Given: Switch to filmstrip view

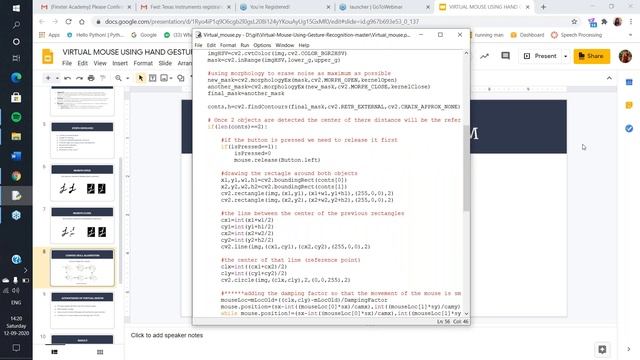Looking at the screenshot, I should tap(55, 352).
